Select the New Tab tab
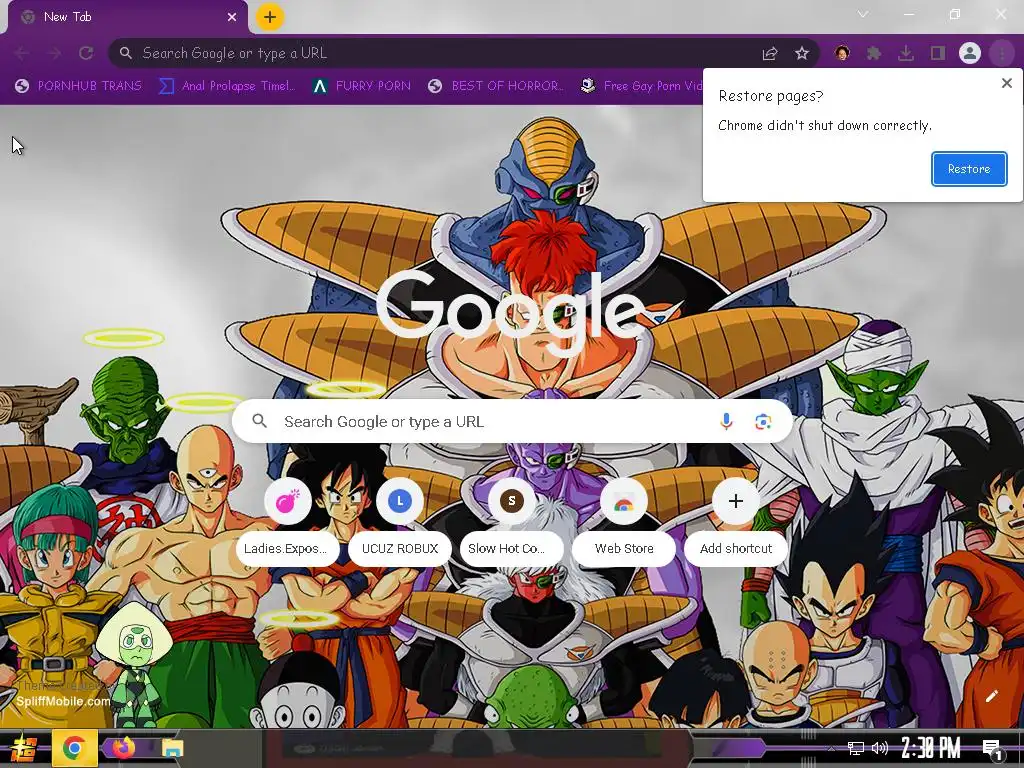Viewport: 1024px width, 768px height. [128, 17]
